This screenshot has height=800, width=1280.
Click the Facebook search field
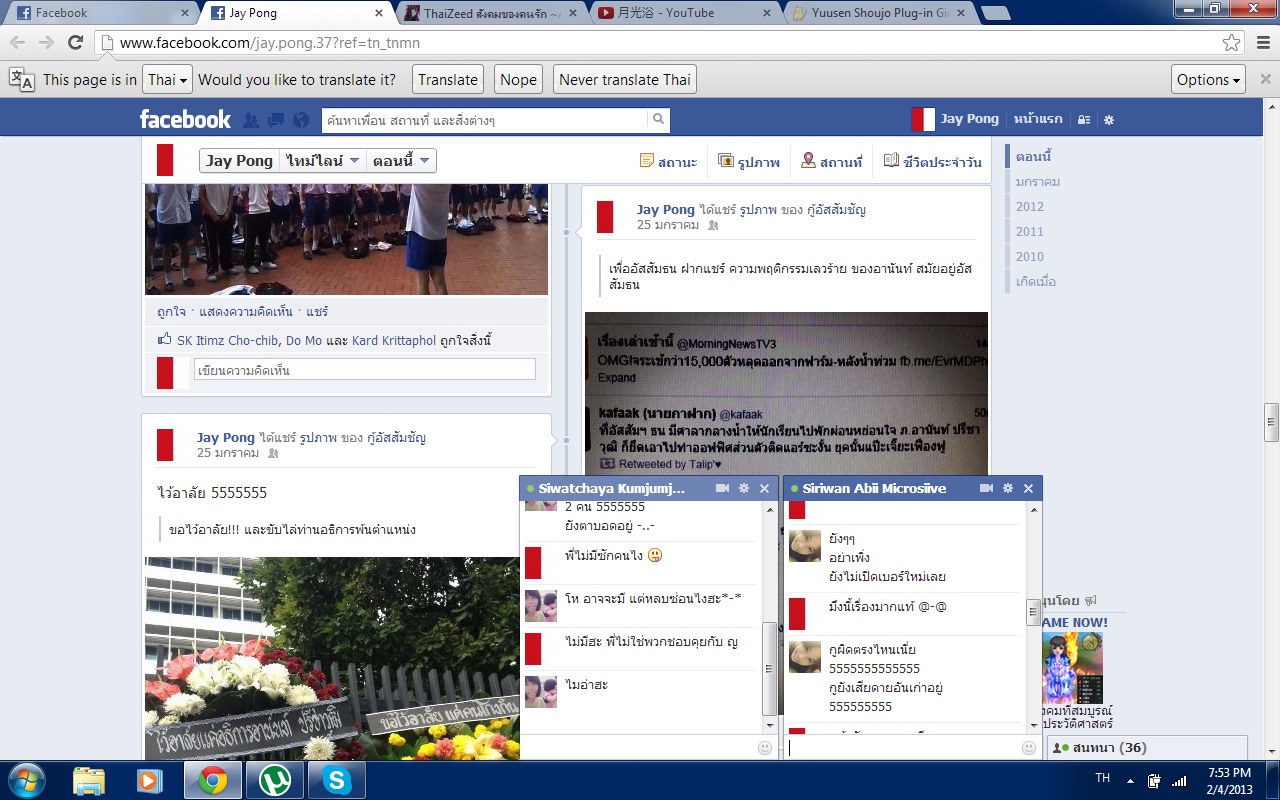(x=485, y=120)
